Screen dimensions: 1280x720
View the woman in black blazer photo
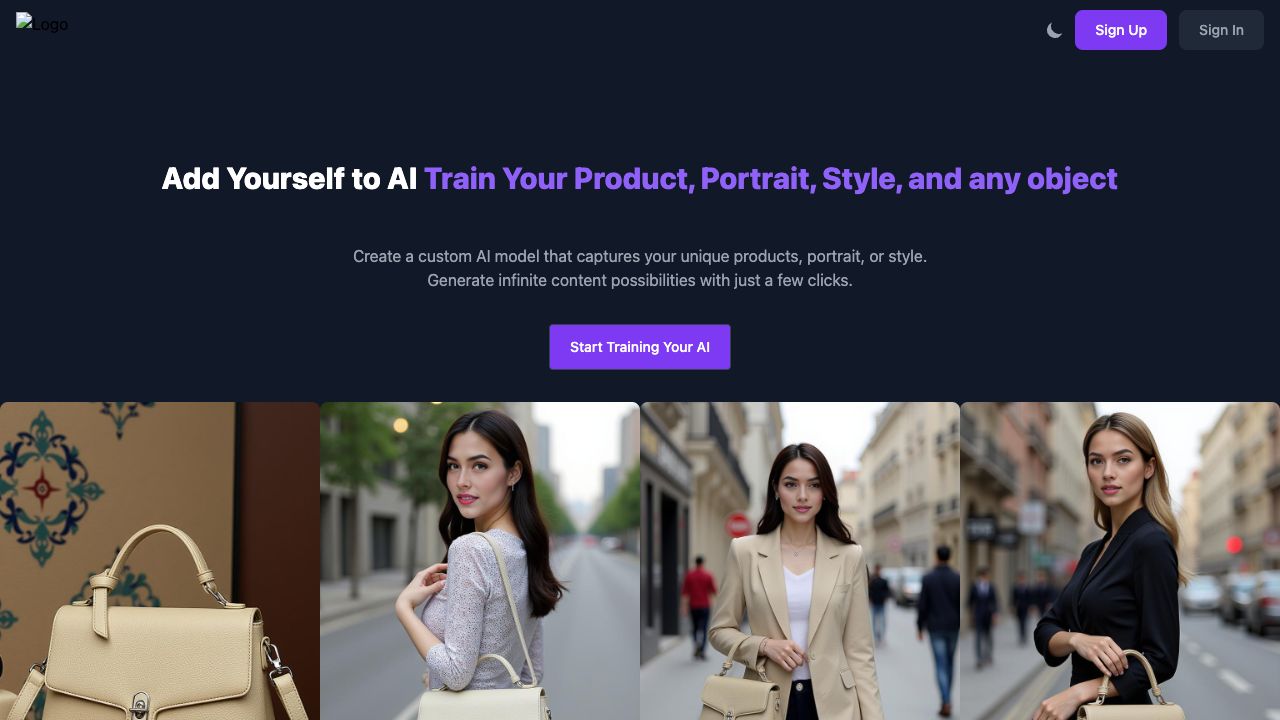coord(1120,561)
